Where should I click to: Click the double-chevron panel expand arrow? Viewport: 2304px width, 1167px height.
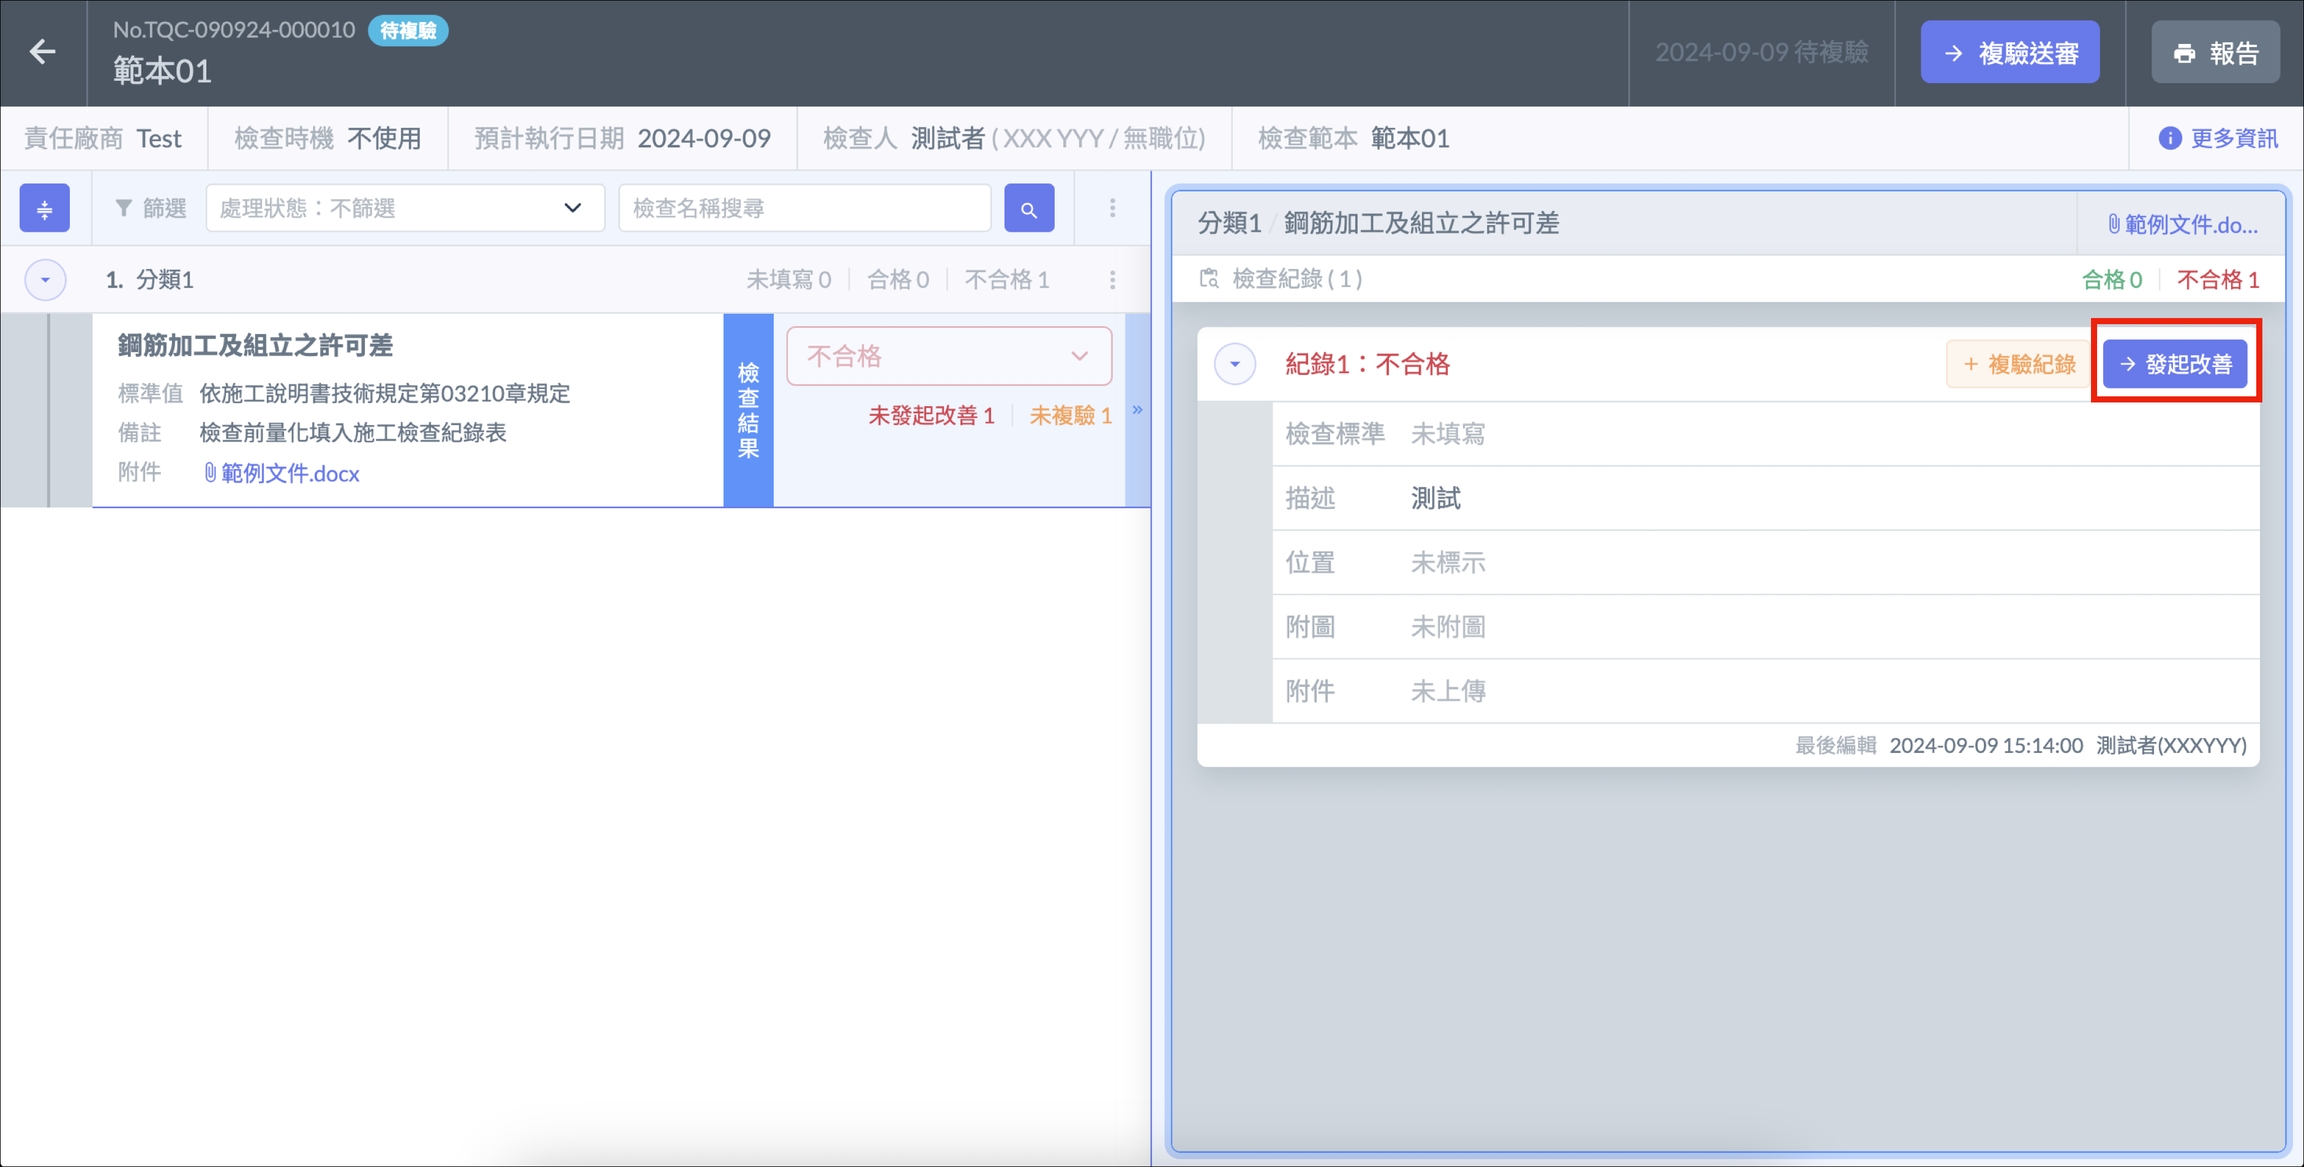(x=1137, y=410)
